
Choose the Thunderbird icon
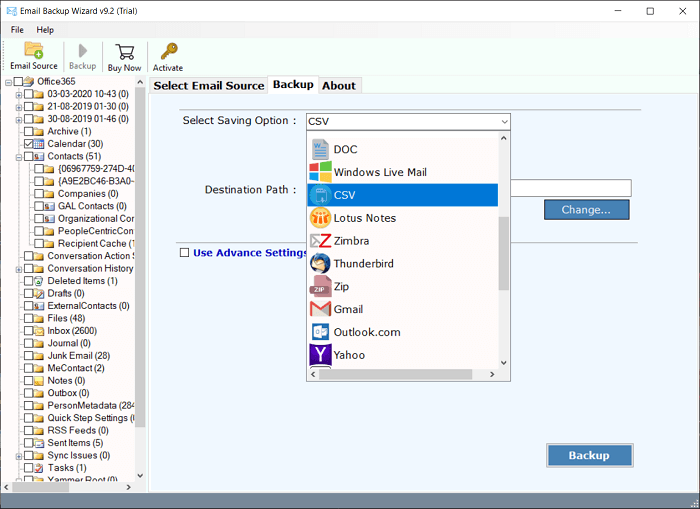coord(320,263)
